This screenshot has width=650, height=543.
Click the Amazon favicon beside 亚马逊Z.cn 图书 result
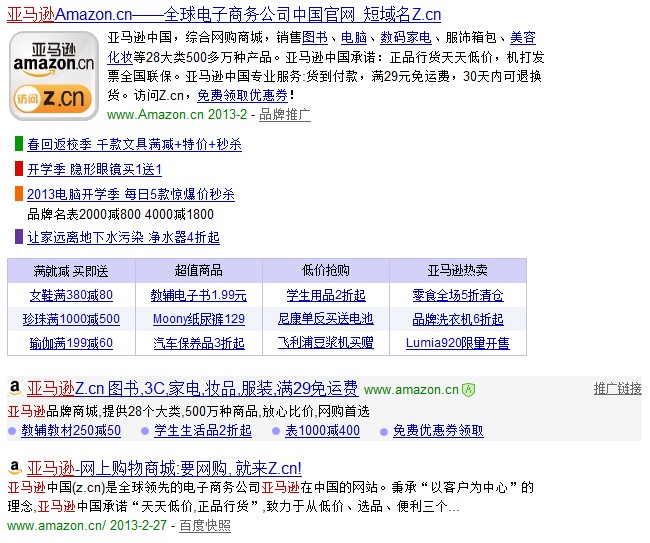coord(15,388)
